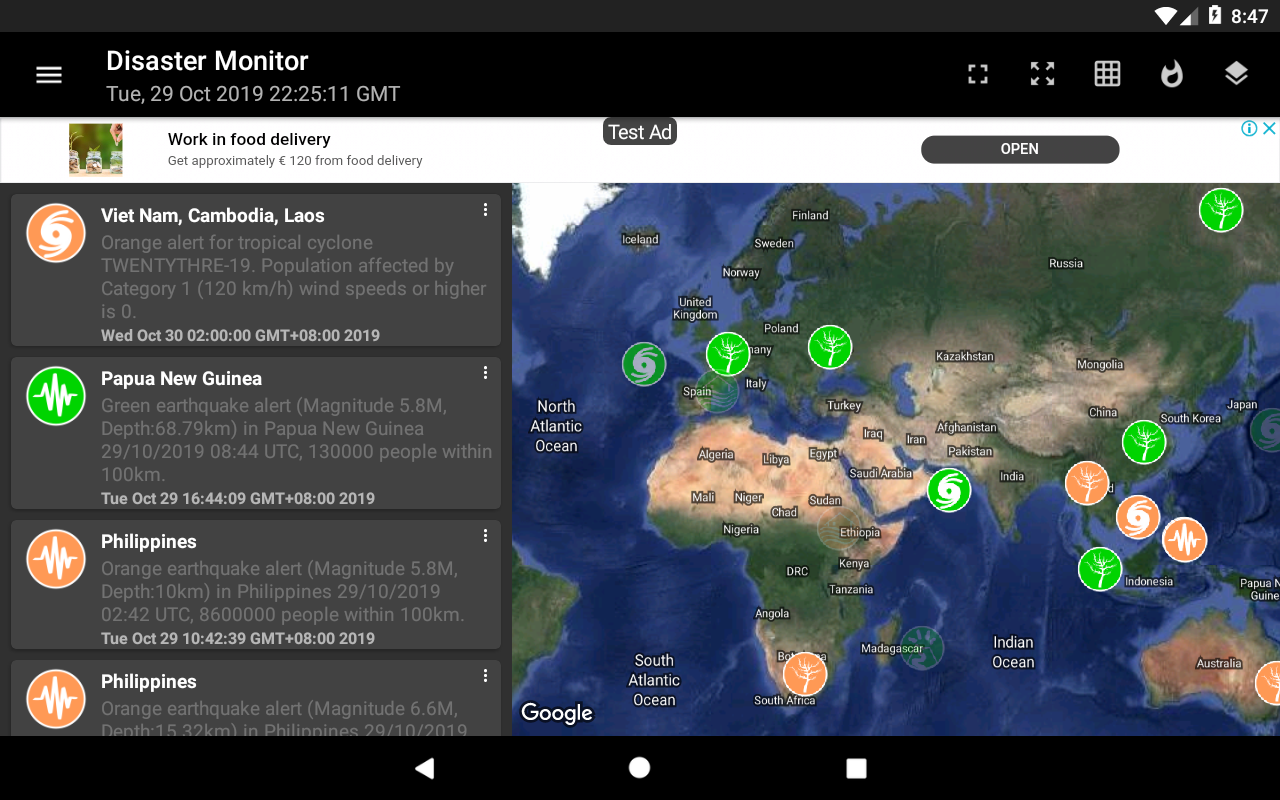This screenshot has width=1280, height=800.
Task: Tap the battery icon in status bar
Action: (1215, 15)
